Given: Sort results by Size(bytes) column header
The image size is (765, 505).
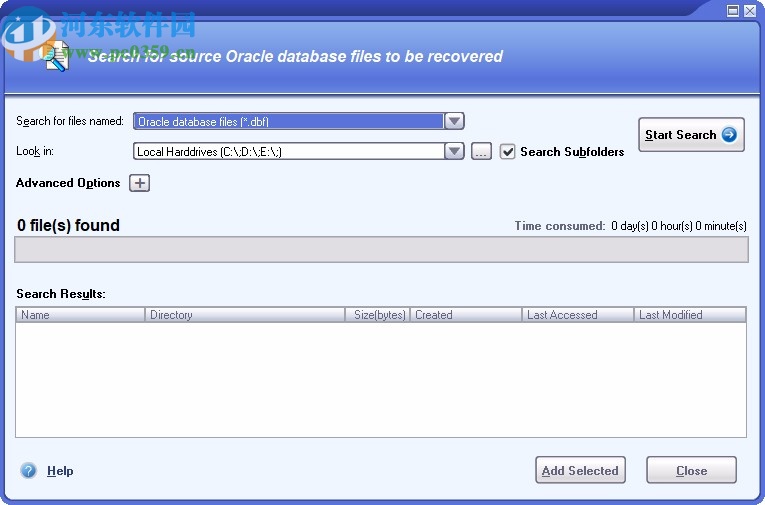Looking at the screenshot, I should [x=378, y=315].
